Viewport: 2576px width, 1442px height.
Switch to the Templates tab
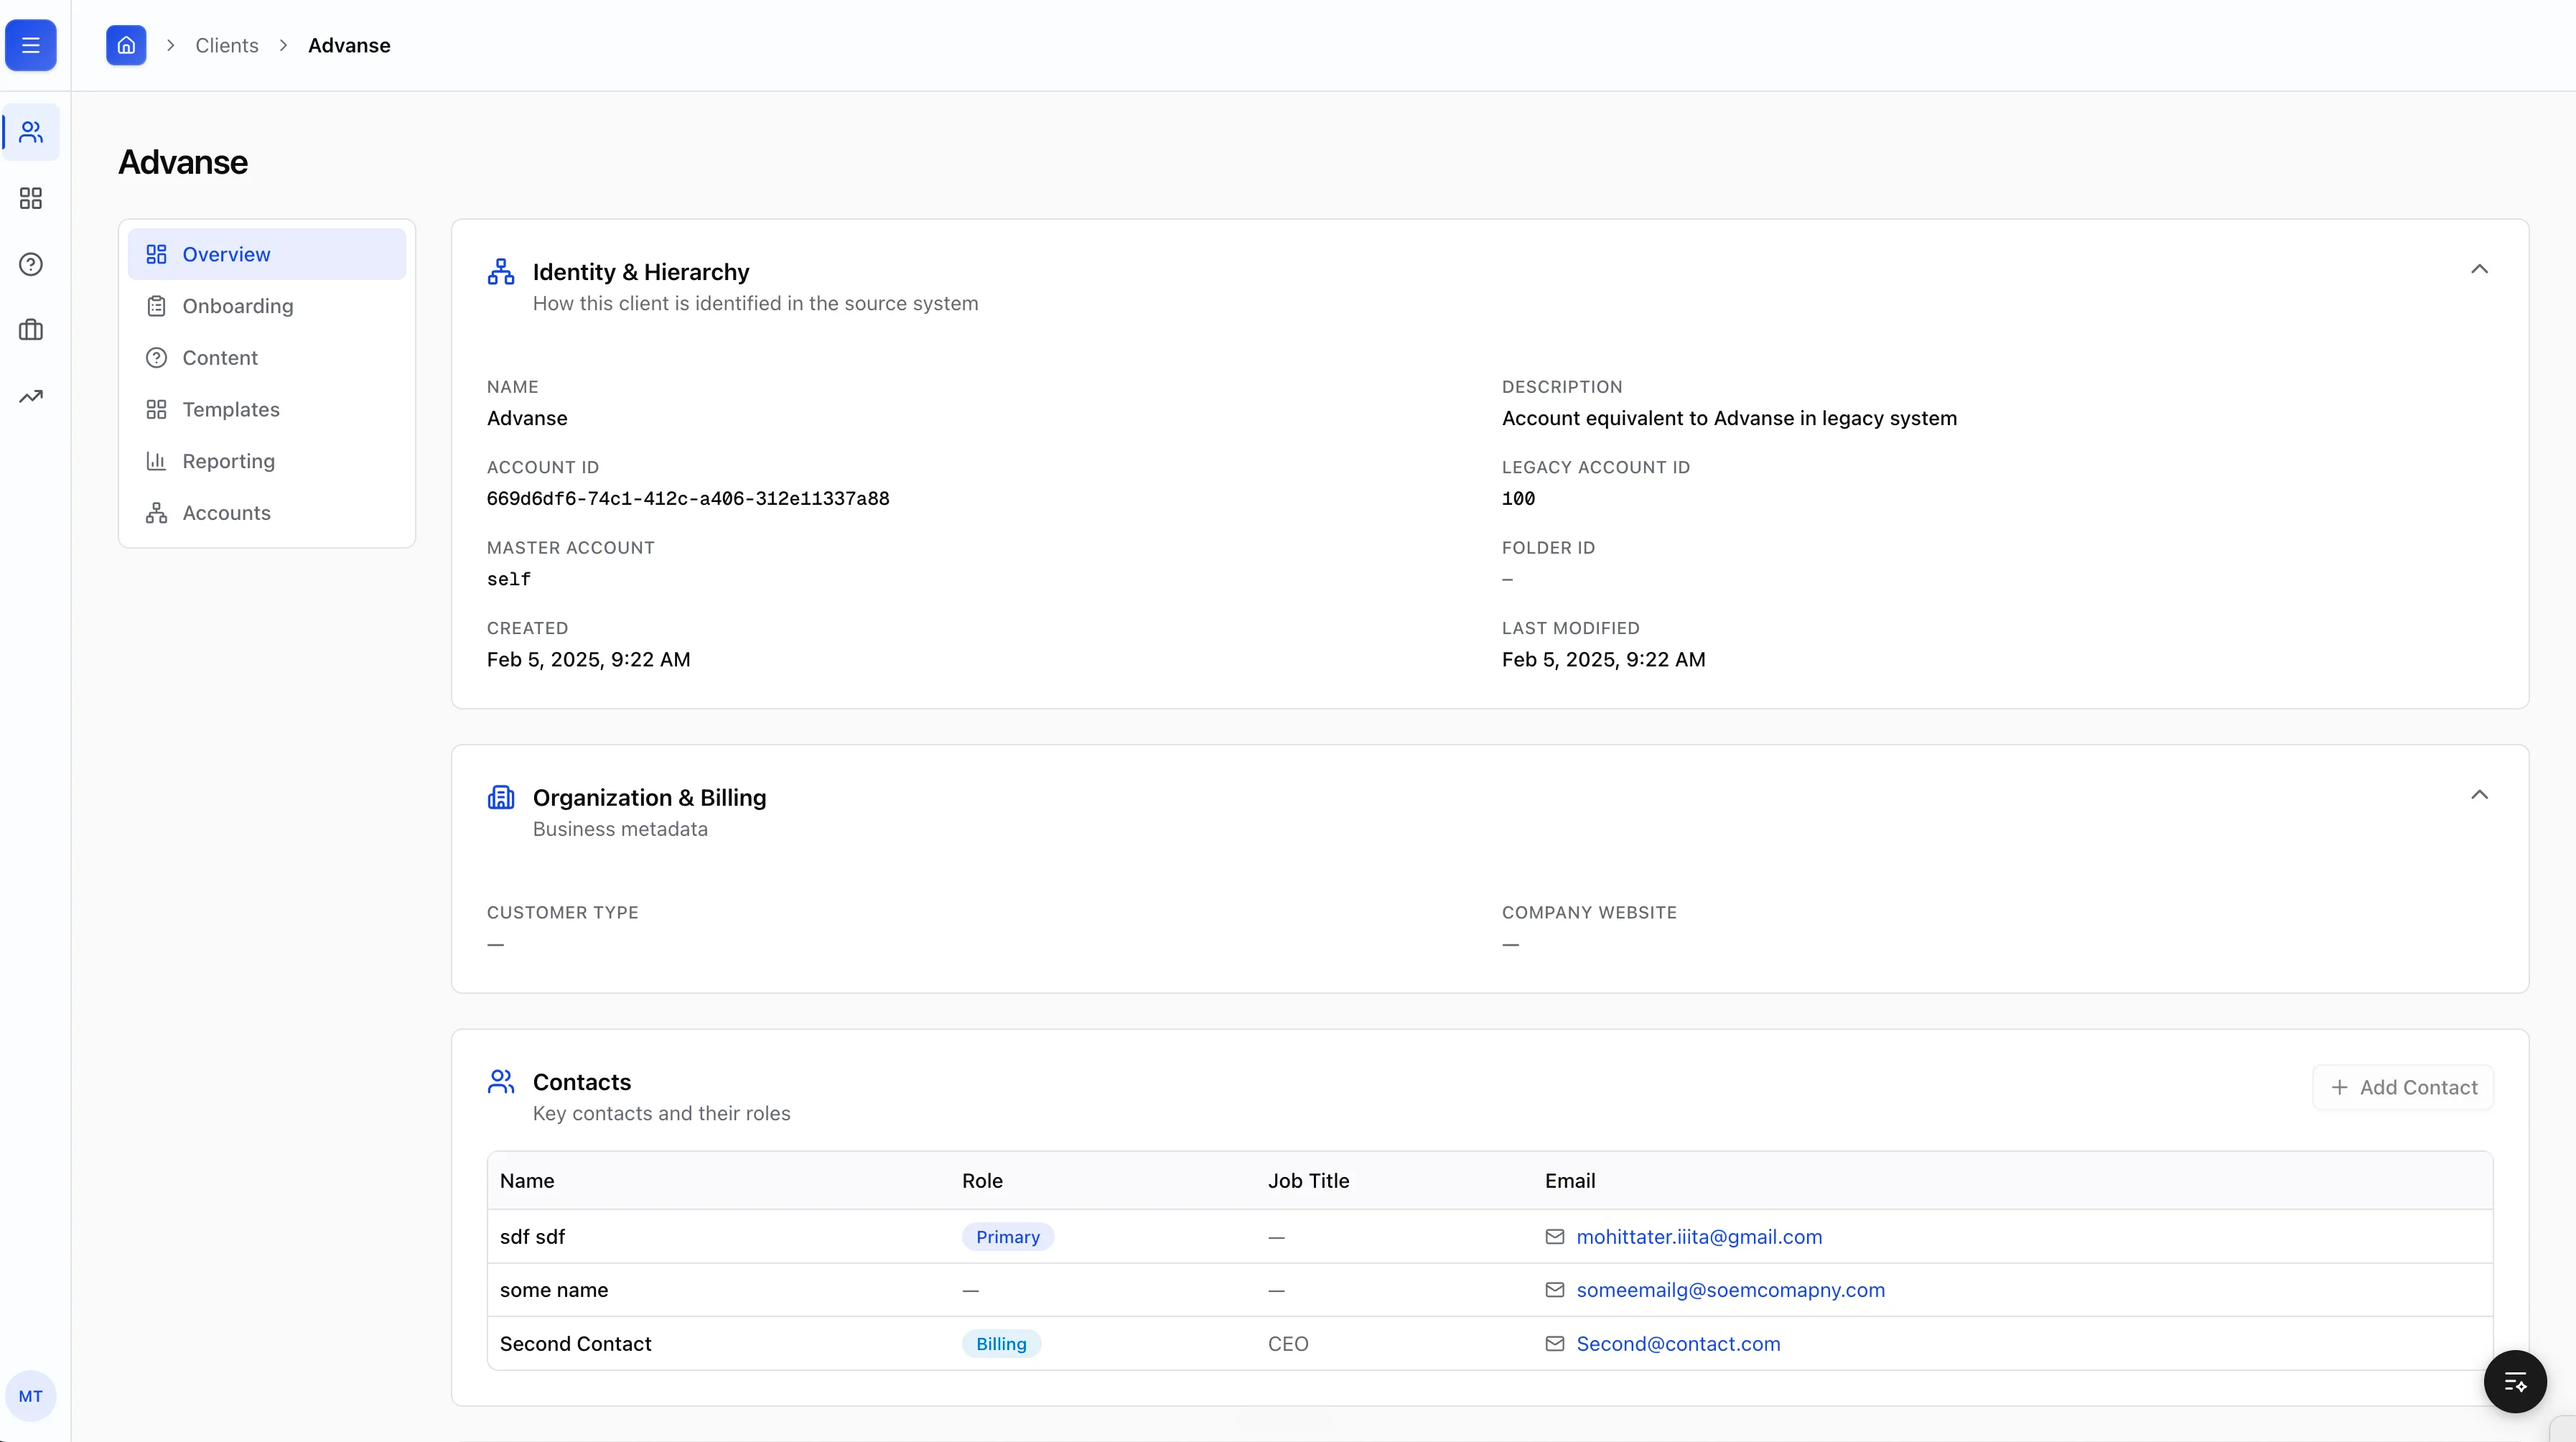point(267,410)
